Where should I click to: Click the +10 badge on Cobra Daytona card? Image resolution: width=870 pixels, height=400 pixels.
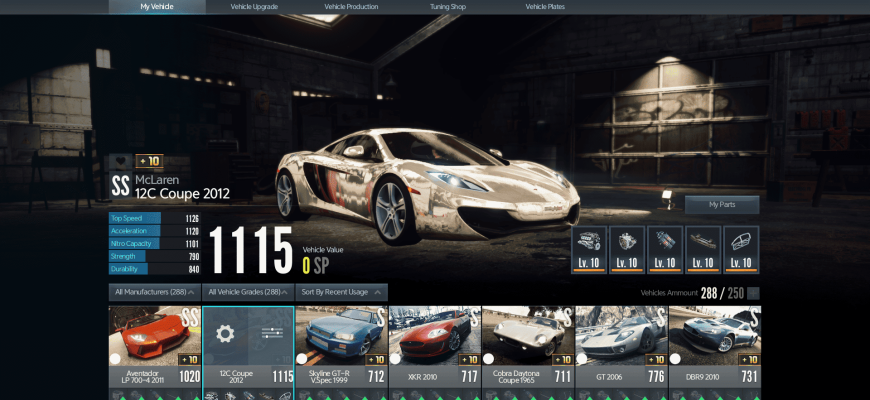563,360
